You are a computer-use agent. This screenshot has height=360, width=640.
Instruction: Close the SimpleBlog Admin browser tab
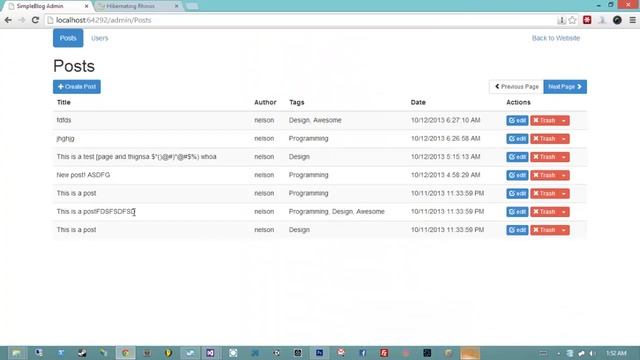coord(87,6)
